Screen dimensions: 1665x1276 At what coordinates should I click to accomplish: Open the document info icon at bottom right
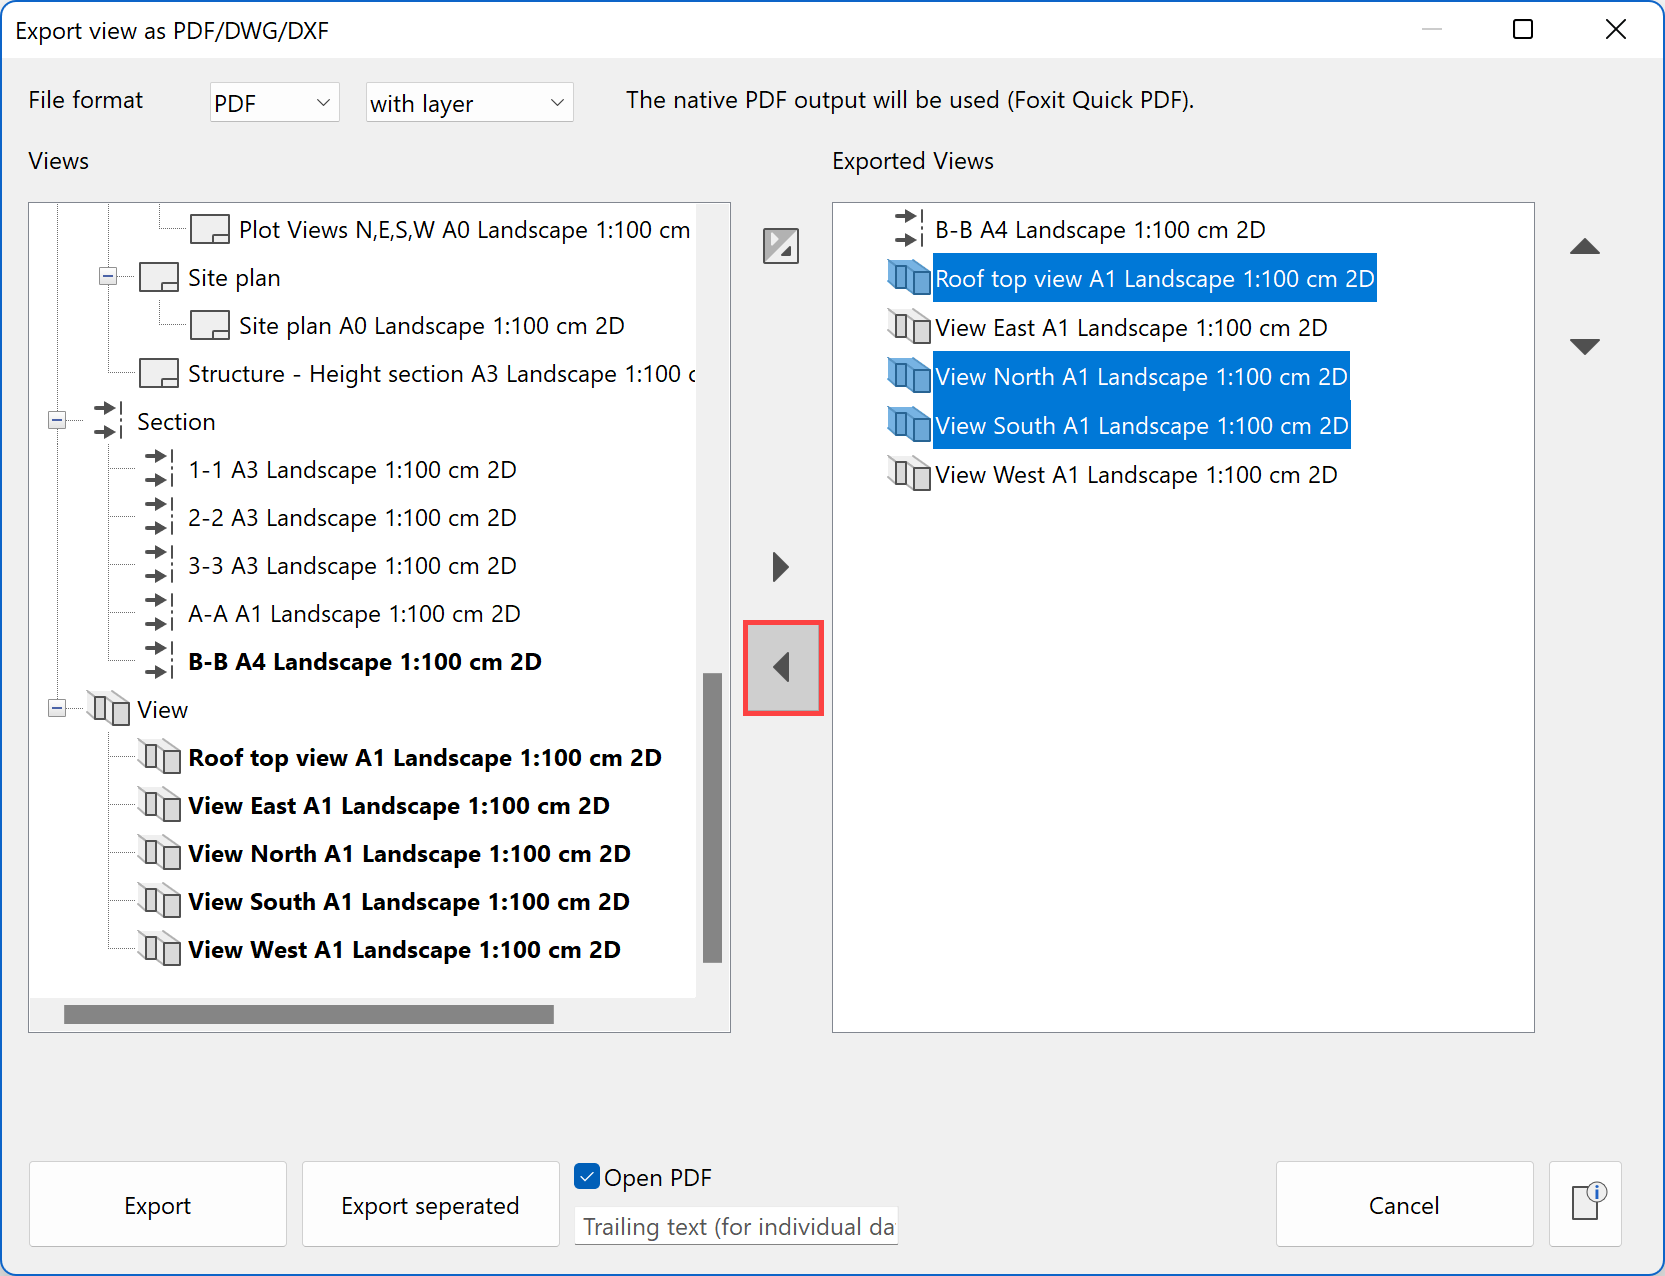pyautogui.click(x=1586, y=1204)
